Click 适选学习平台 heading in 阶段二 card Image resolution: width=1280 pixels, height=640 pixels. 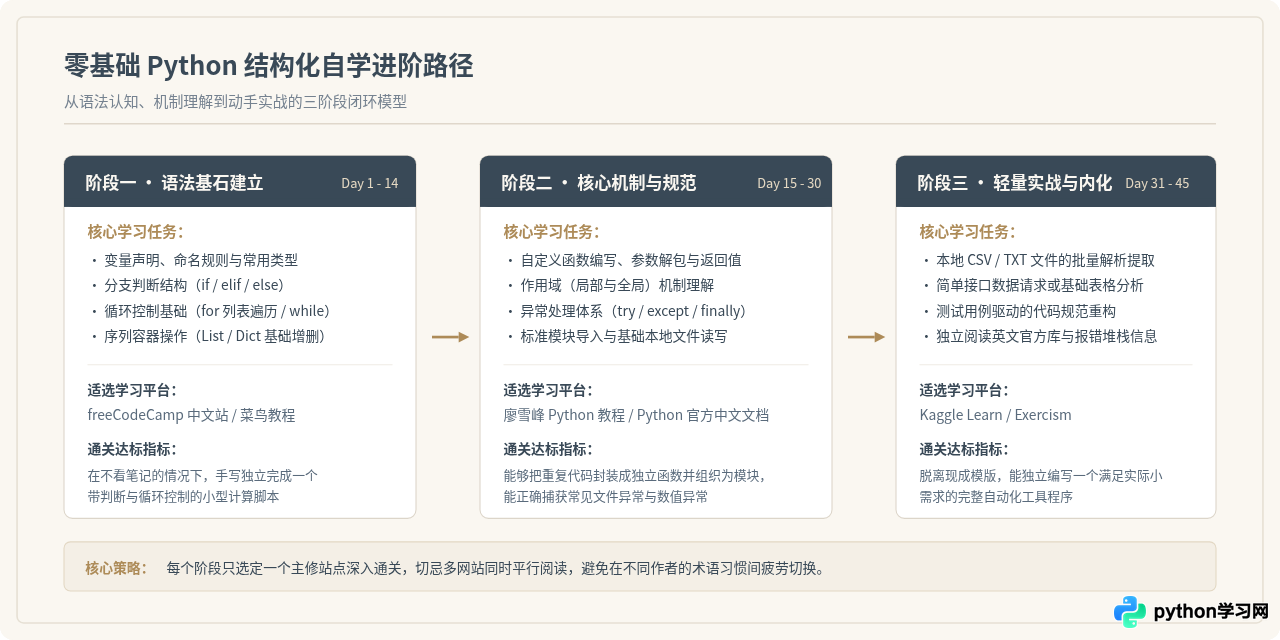tap(548, 390)
